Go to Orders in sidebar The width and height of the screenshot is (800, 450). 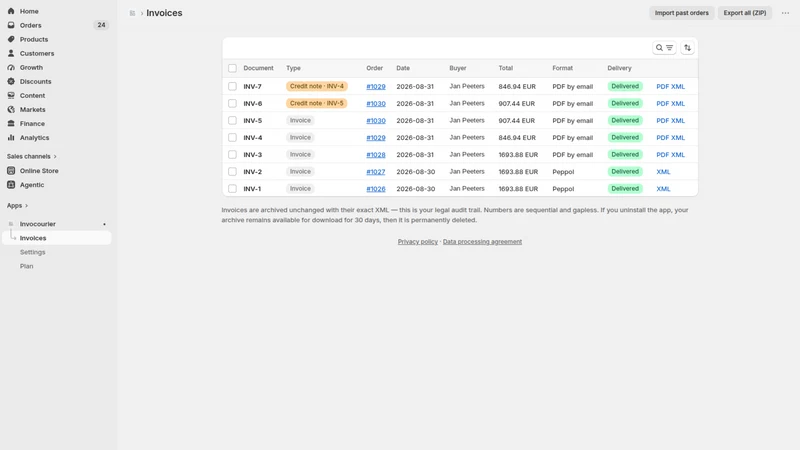point(31,25)
